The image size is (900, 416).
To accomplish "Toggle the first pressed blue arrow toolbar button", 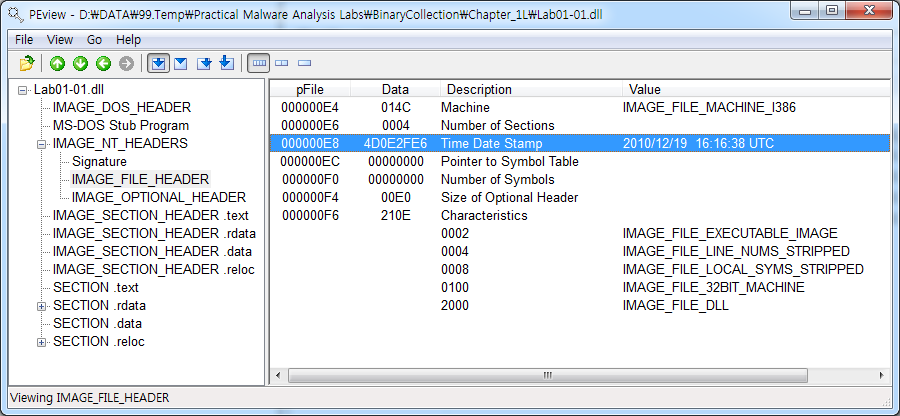I will pyautogui.click(x=158, y=63).
